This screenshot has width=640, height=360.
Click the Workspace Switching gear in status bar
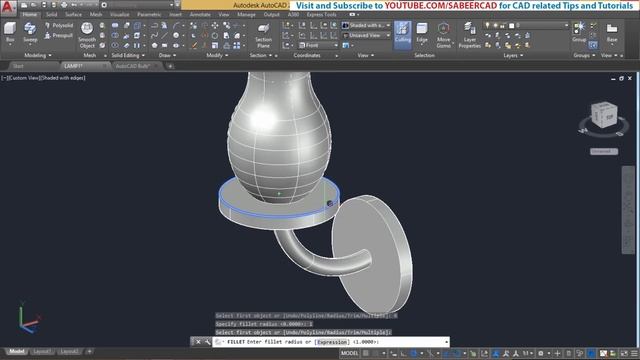coord(541,353)
